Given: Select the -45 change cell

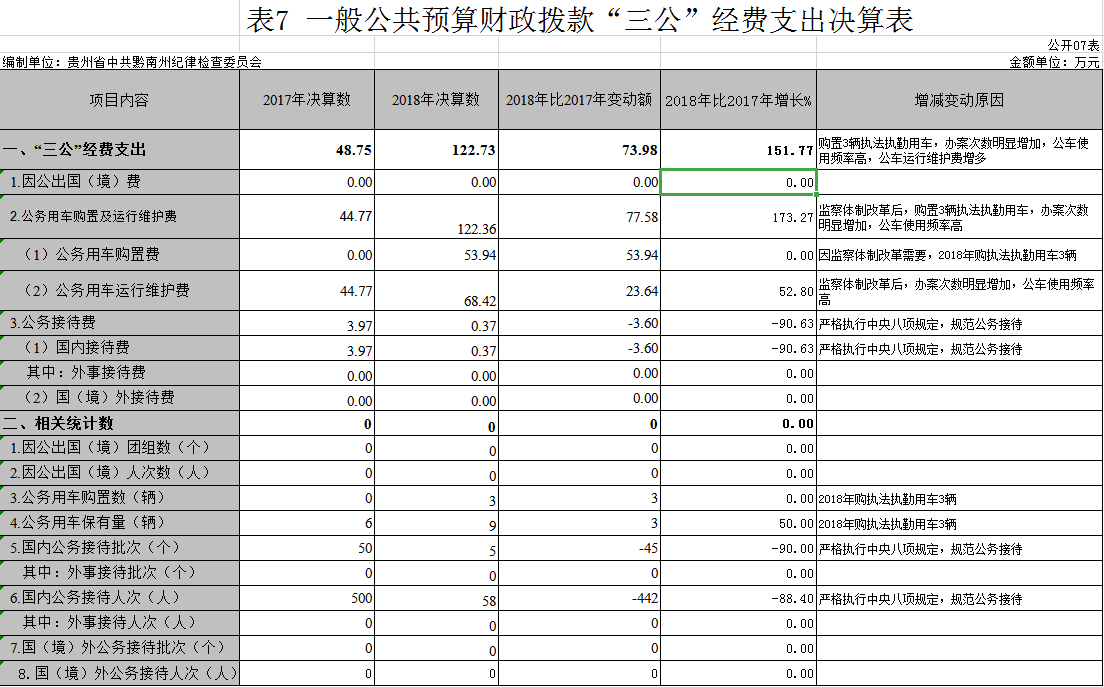Looking at the screenshot, I should [x=579, y=548].
